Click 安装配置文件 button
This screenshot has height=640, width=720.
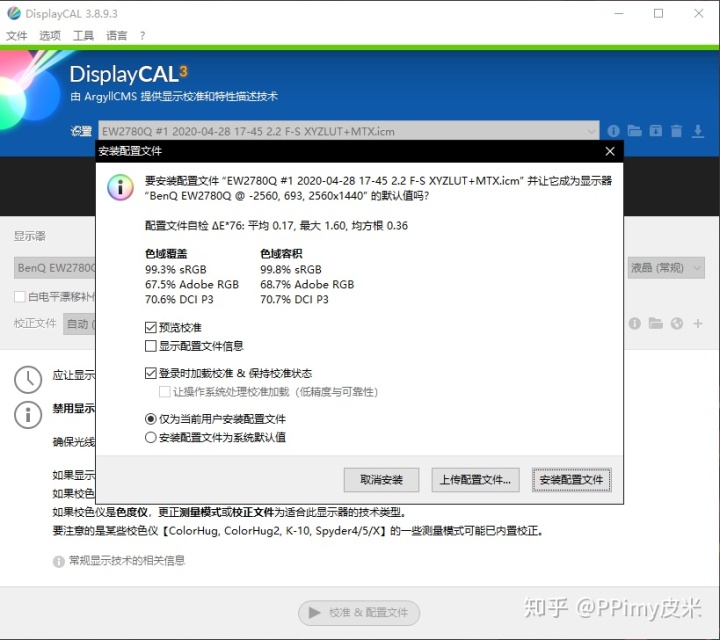[x=571, y=480]
